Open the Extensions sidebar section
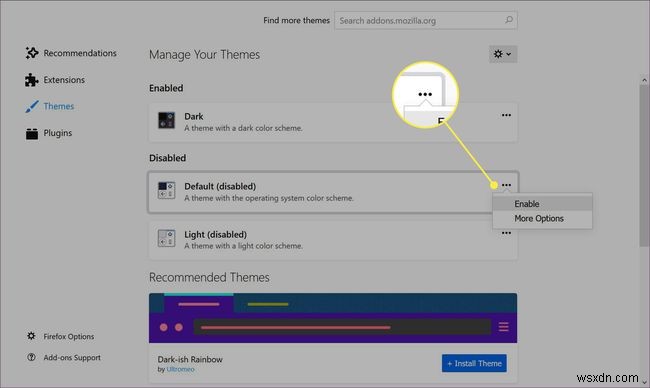The height and width of the screenshot is (388, 650). point(55,80)
